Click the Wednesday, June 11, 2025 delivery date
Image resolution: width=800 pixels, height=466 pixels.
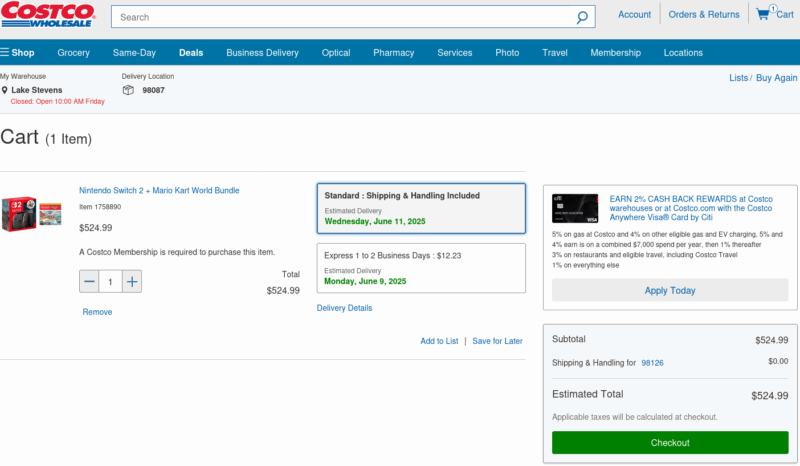(375, 221)
